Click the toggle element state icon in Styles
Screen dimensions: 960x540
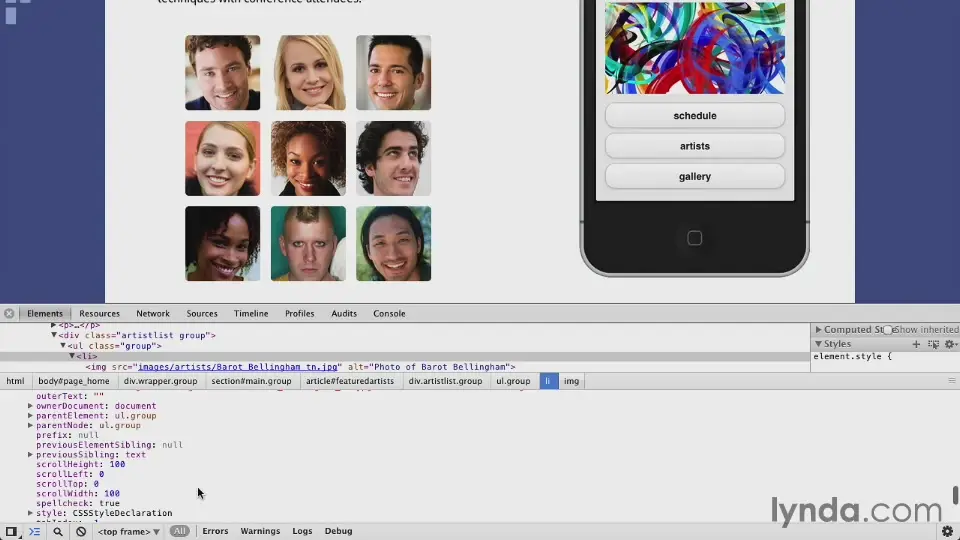pyautogui.click(x=932, y=344)
